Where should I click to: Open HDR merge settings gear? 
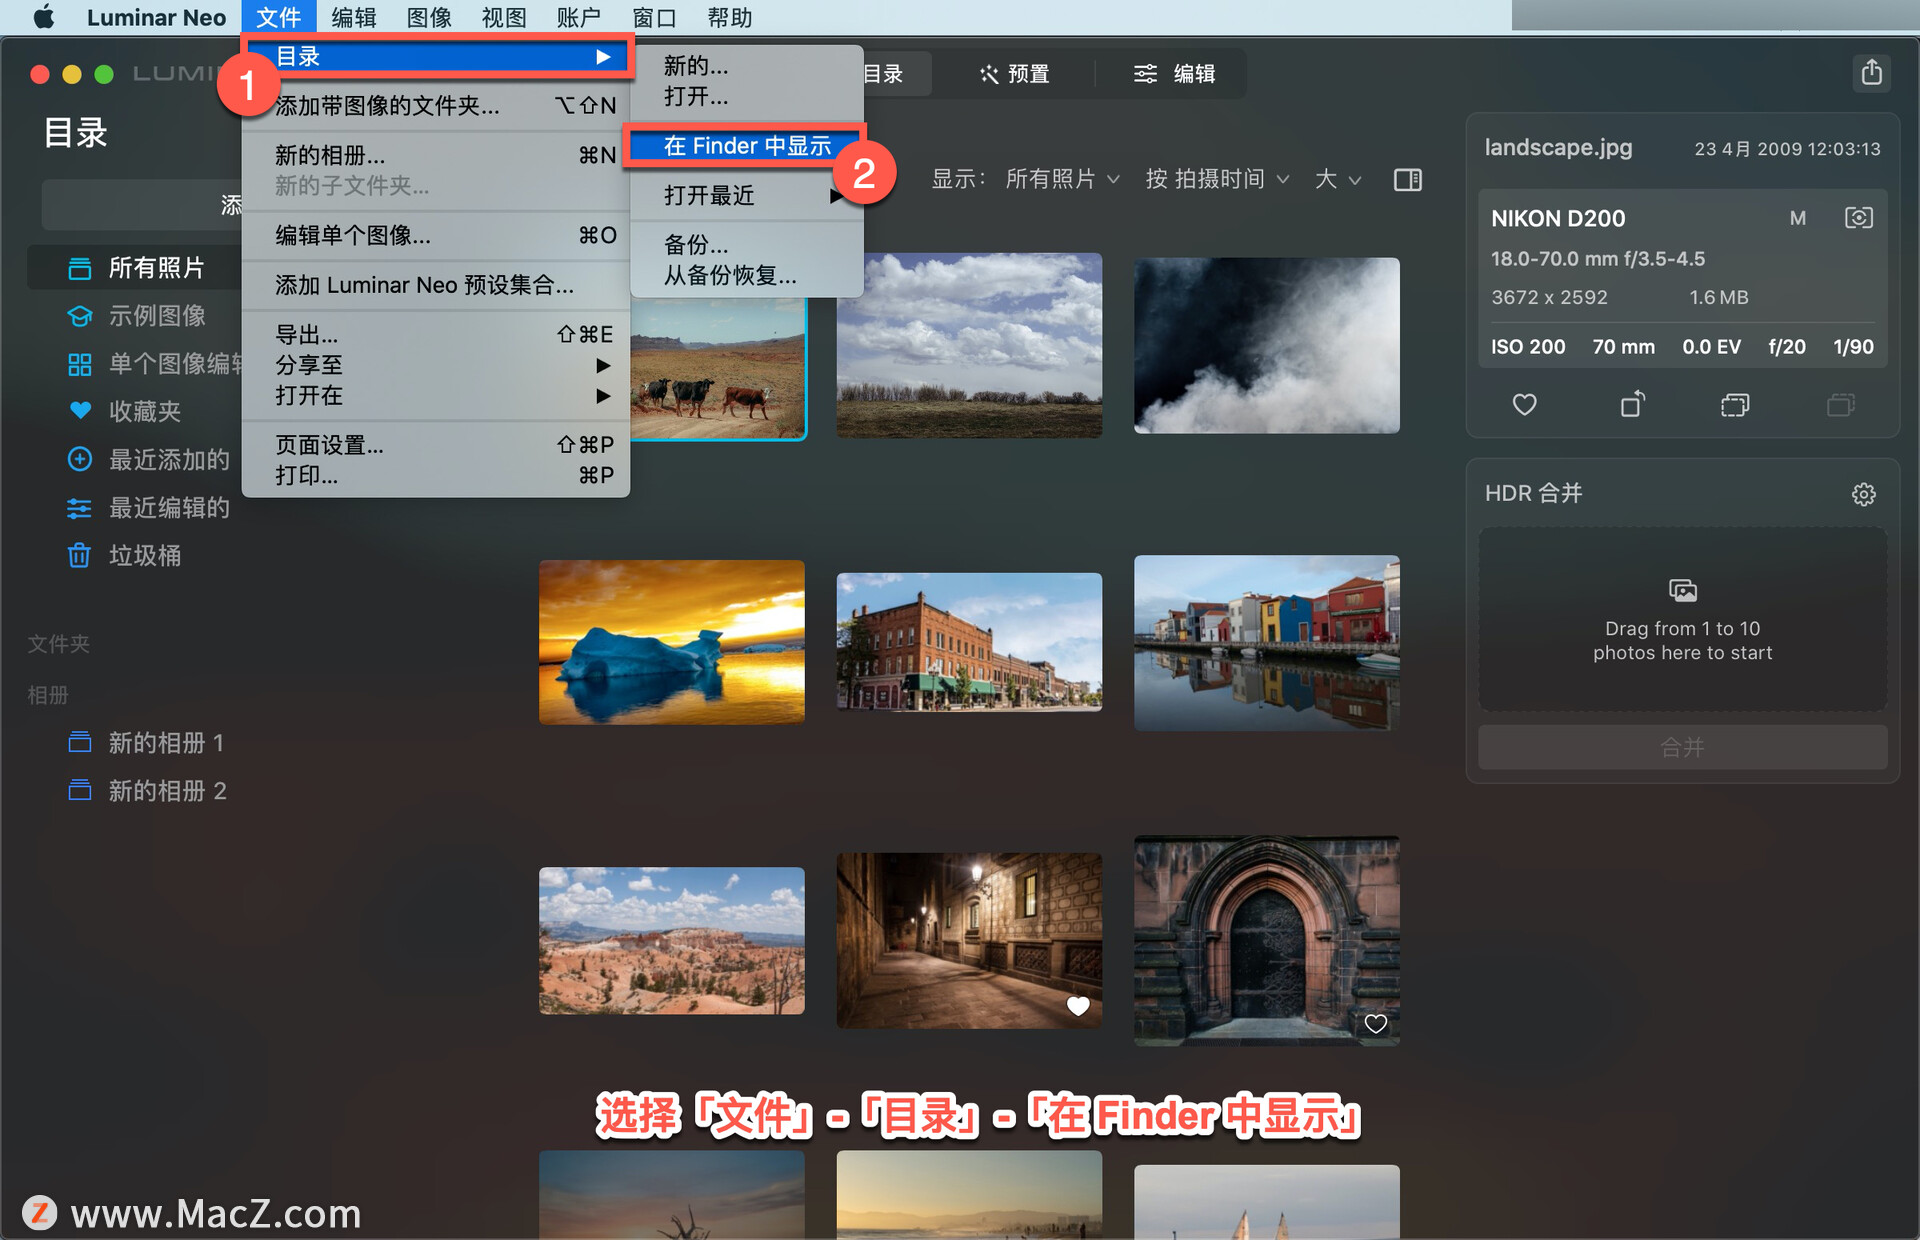pos(1863,494)
